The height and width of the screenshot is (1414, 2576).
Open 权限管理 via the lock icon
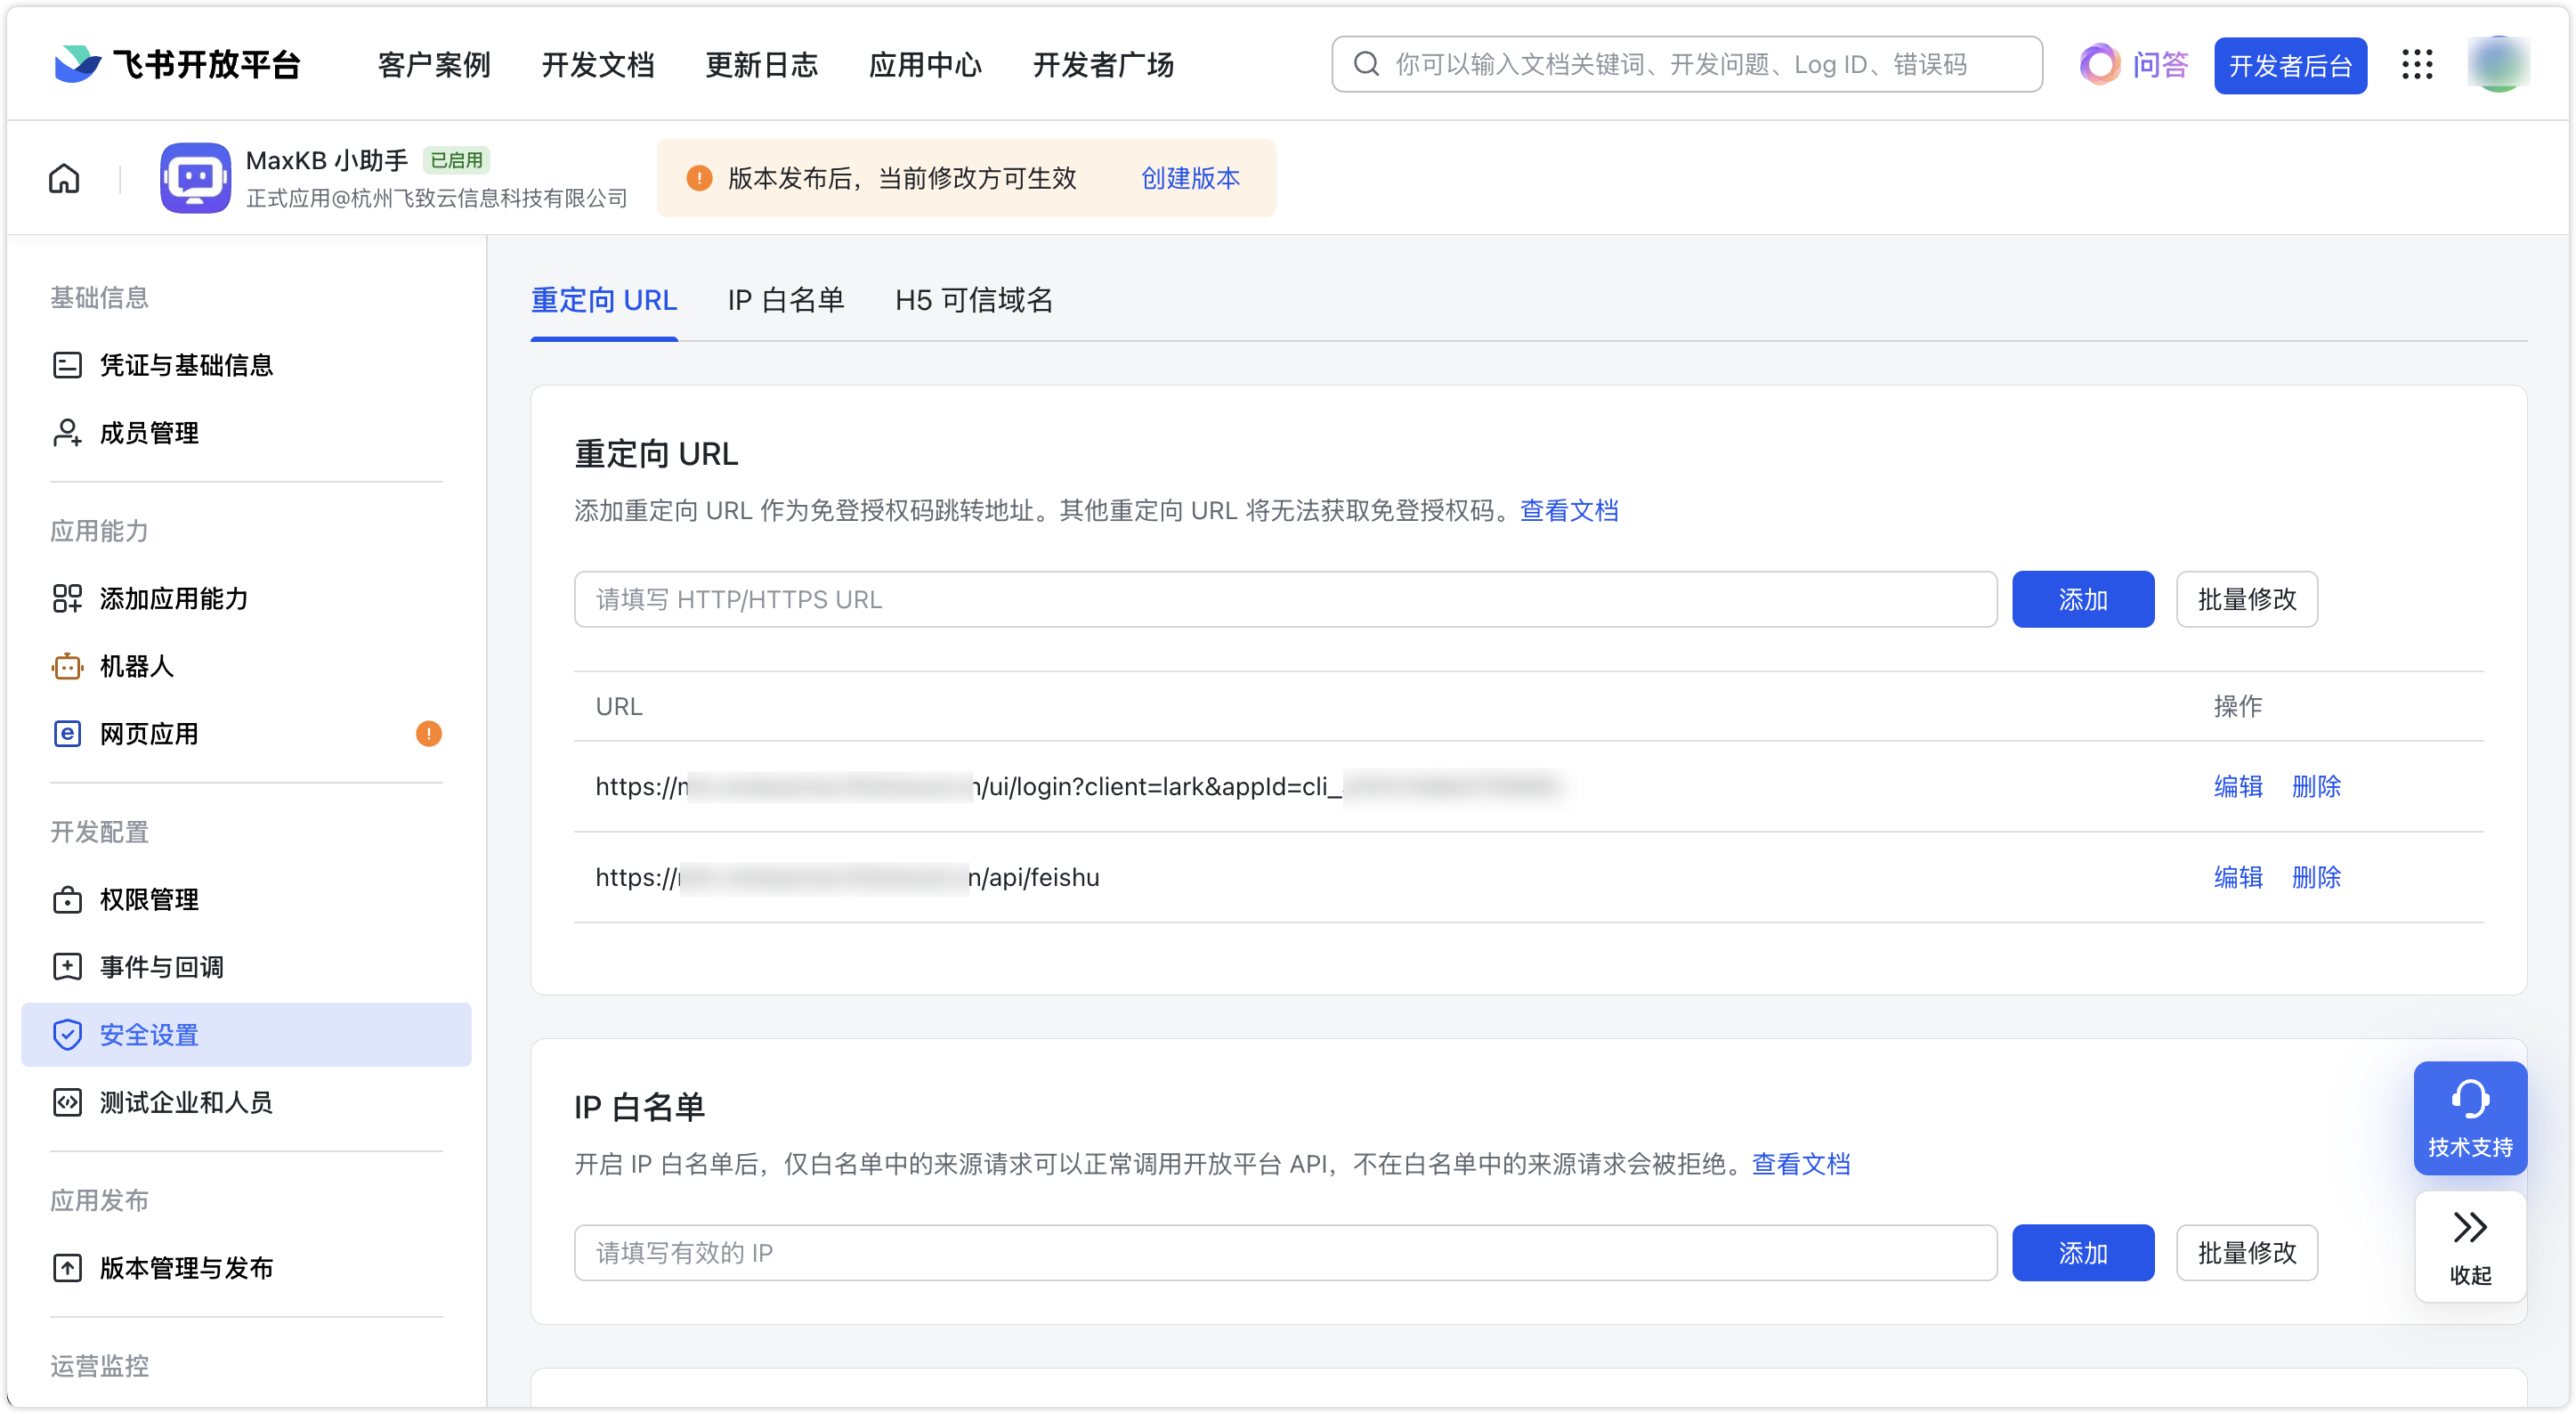click(x=66, y=899)
